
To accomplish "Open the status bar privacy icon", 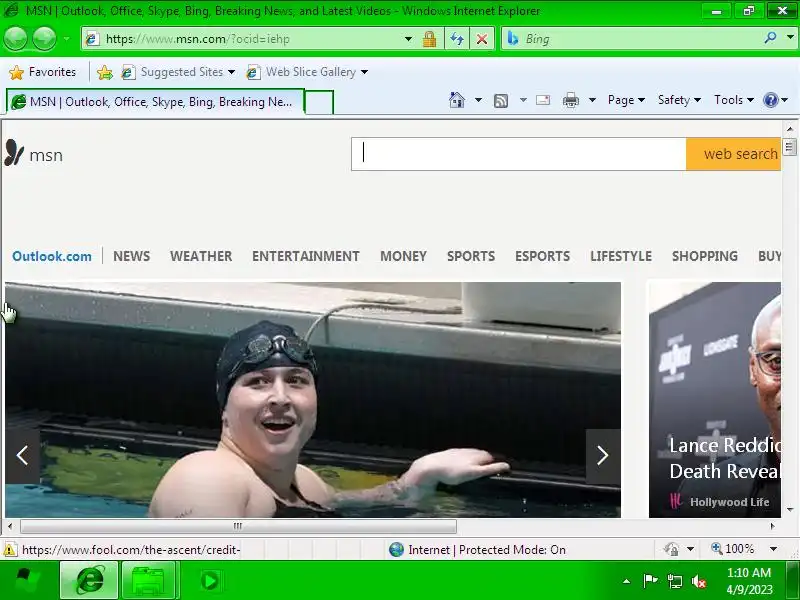I will (671, 549).
